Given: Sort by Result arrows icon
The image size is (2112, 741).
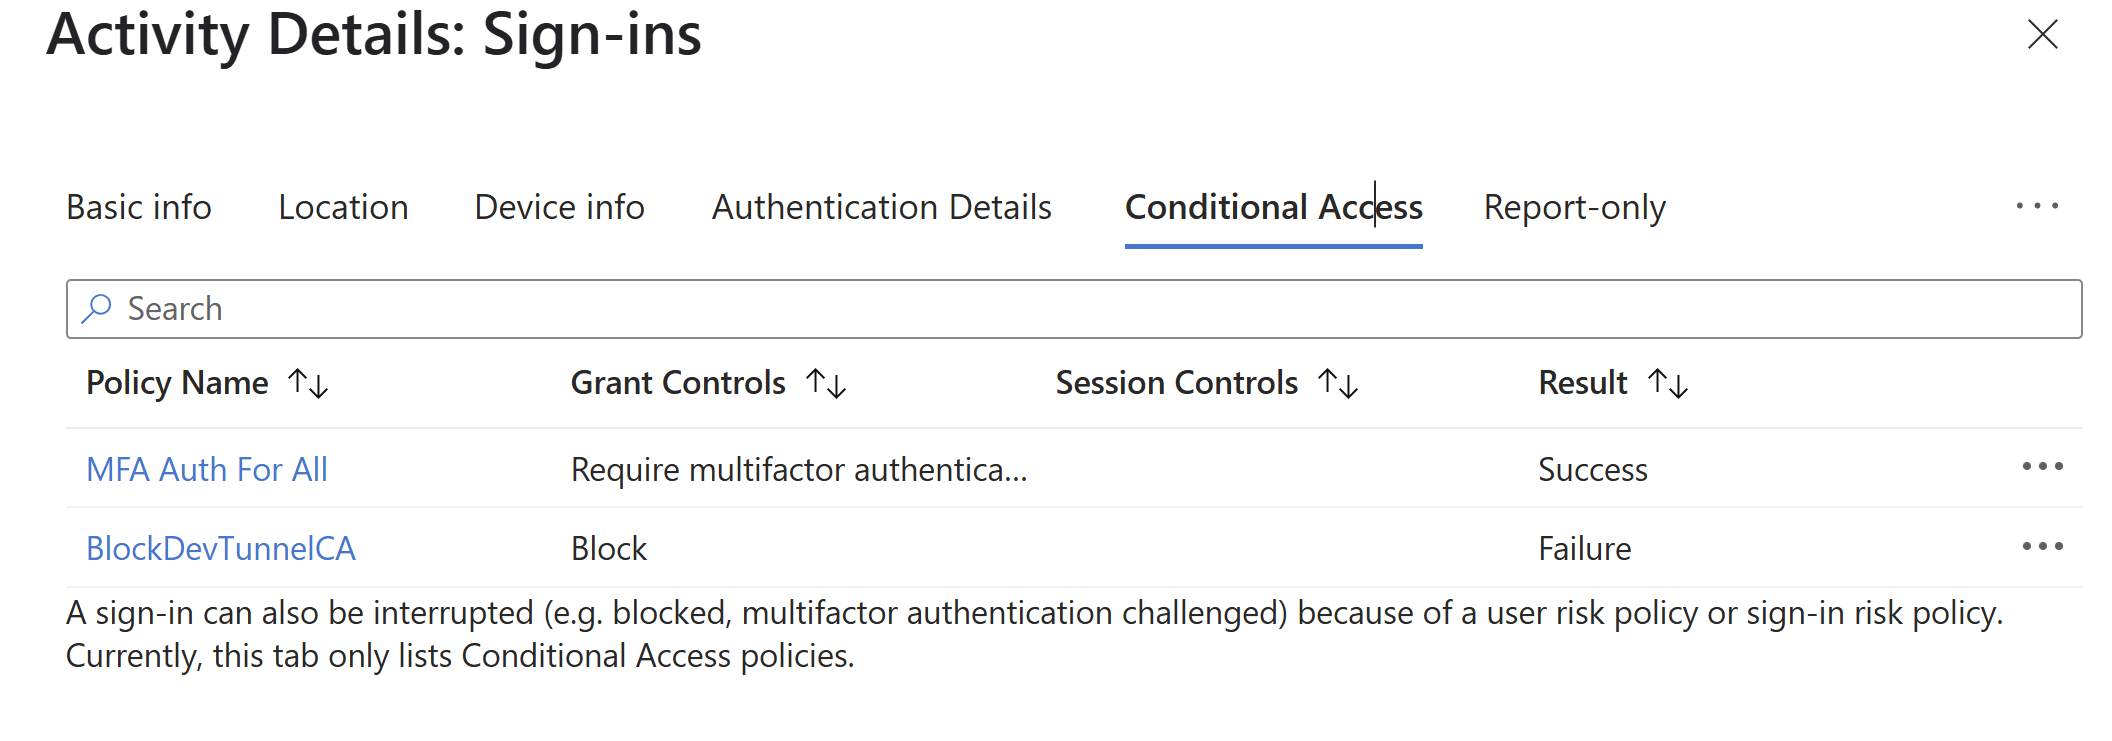Looking at the screenshot, I should click(x=1668, y=384).
